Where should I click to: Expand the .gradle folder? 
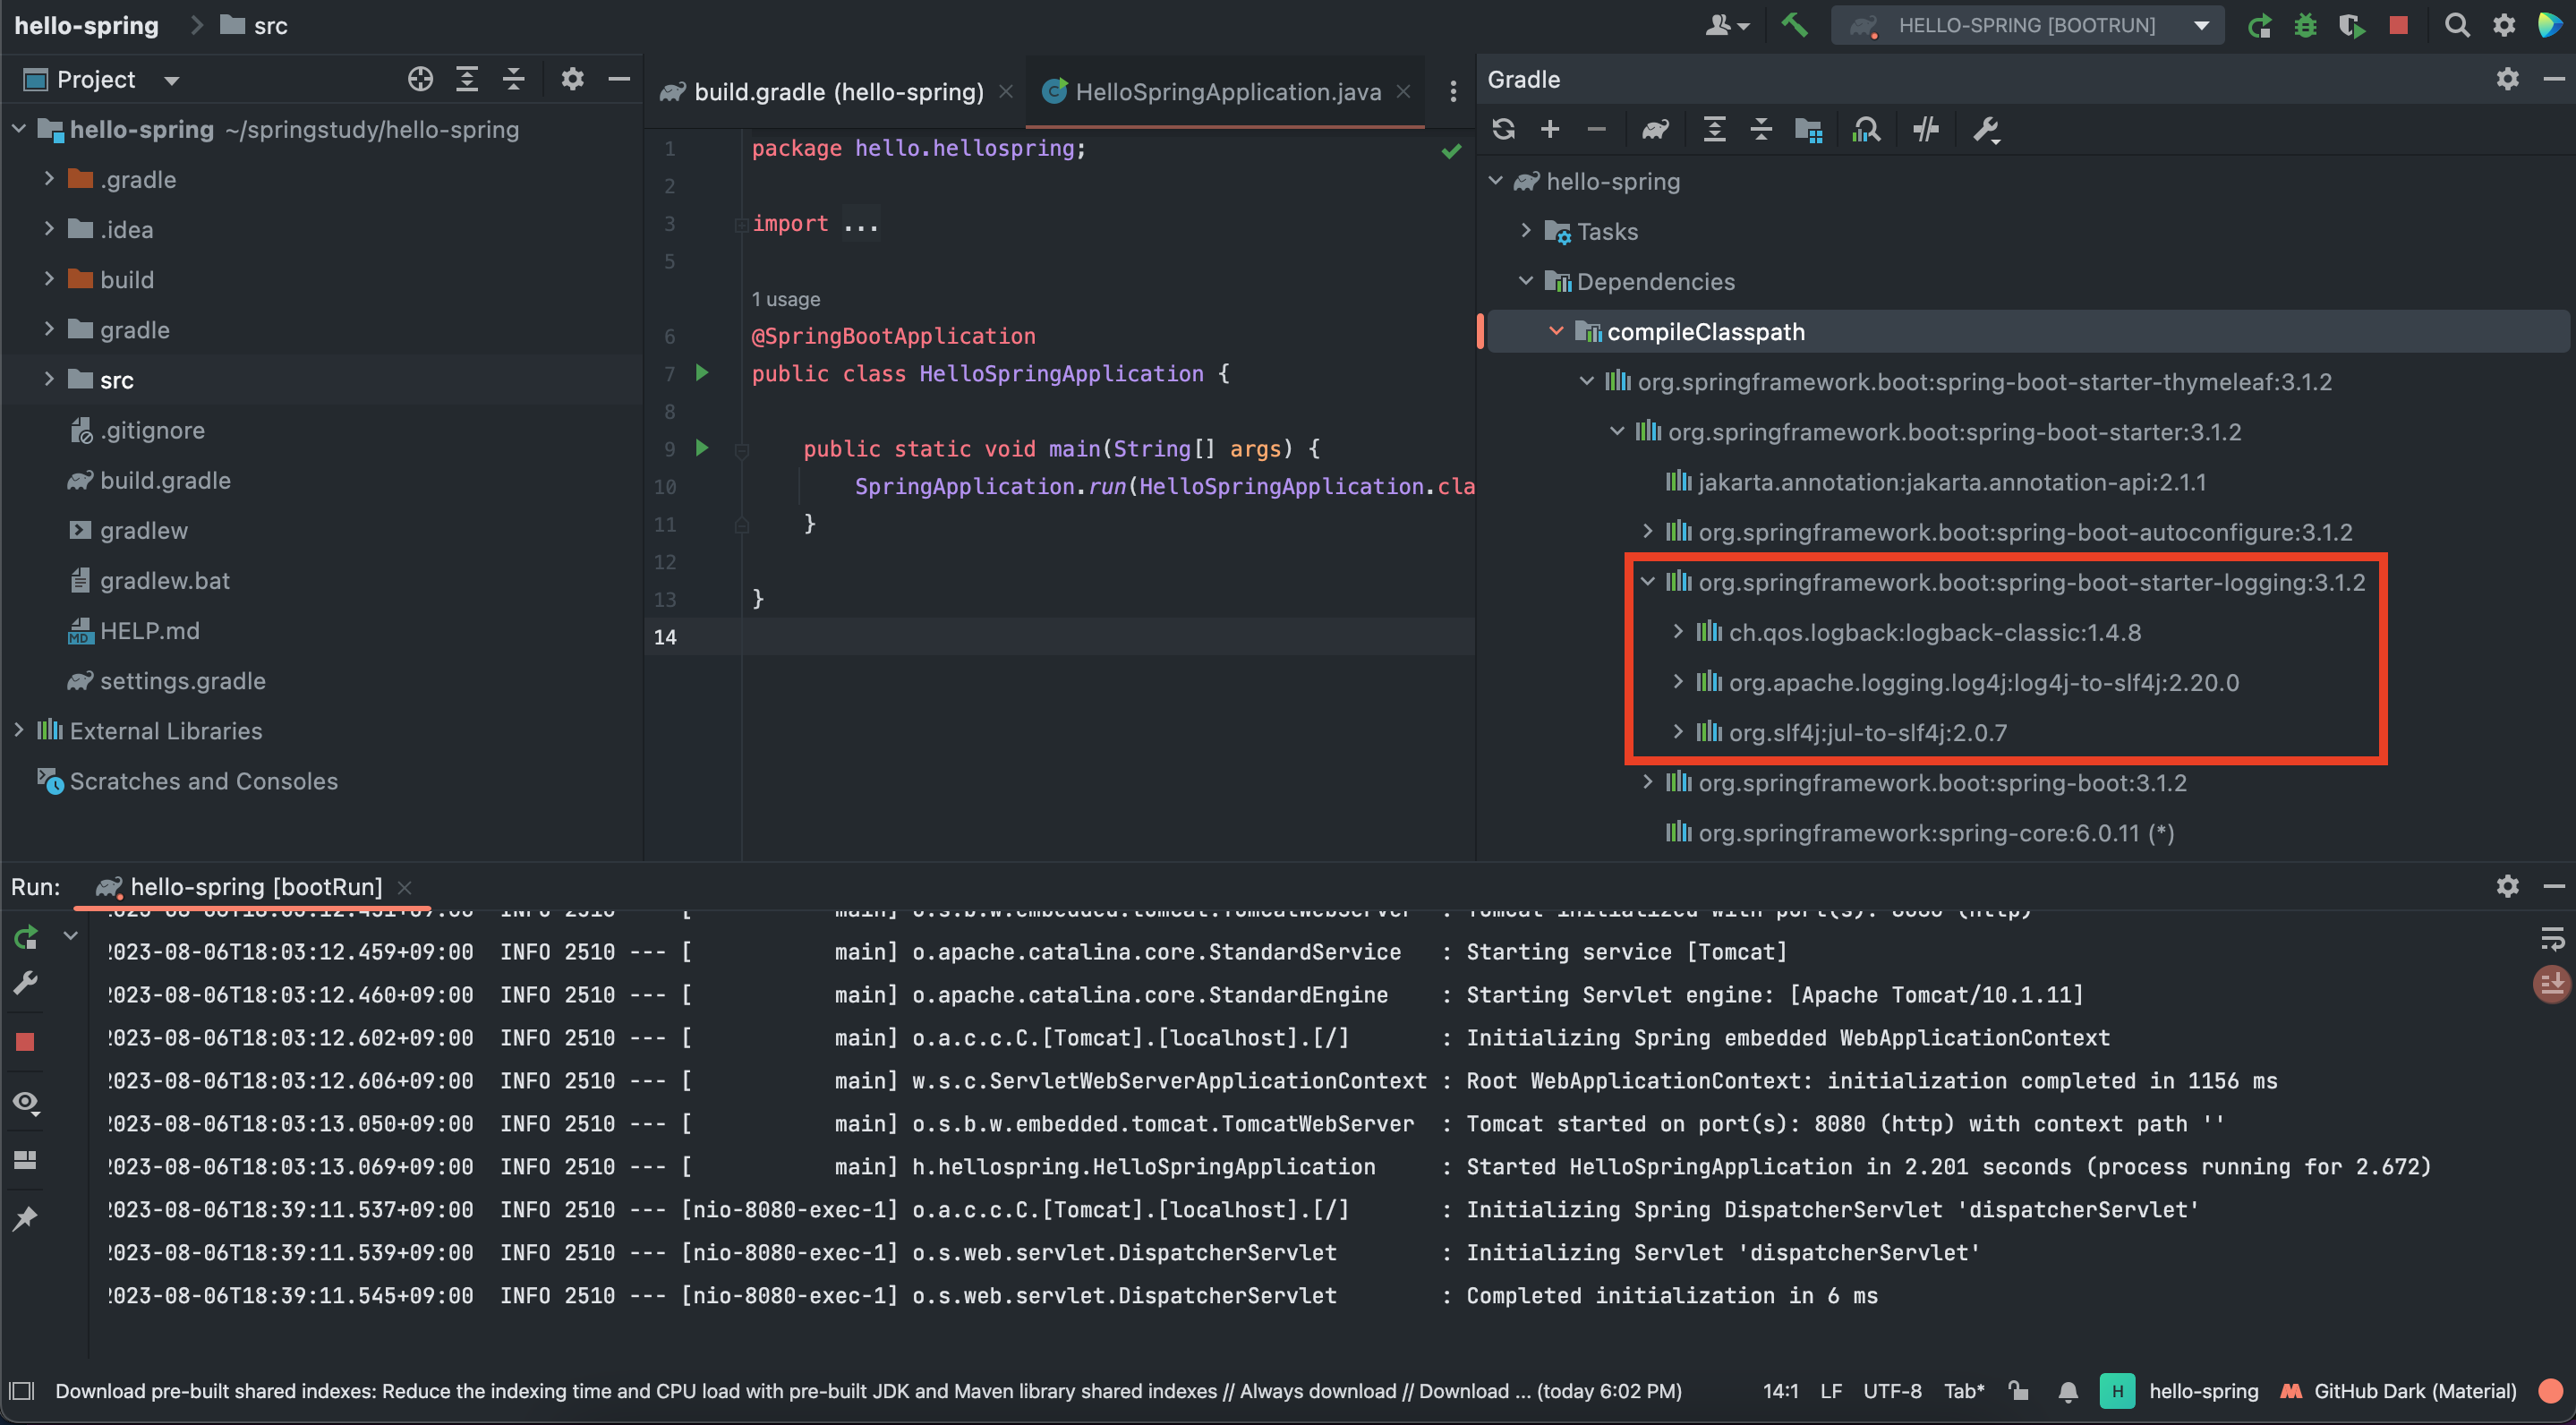point(48,179)
